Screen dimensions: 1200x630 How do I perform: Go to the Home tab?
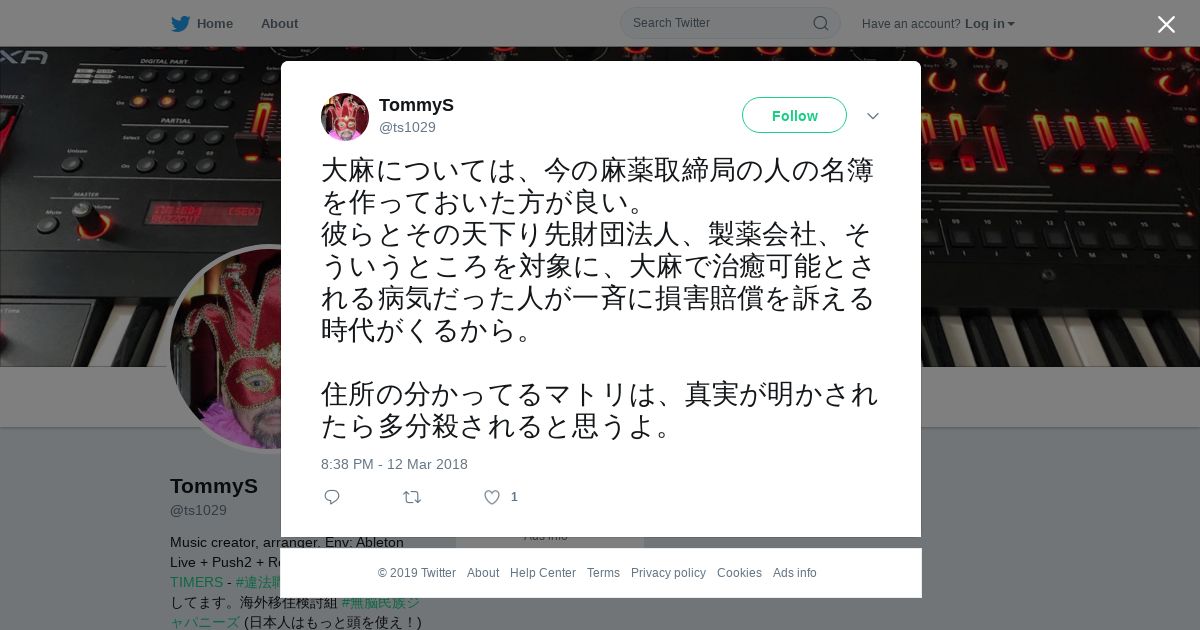coord(215,23)
